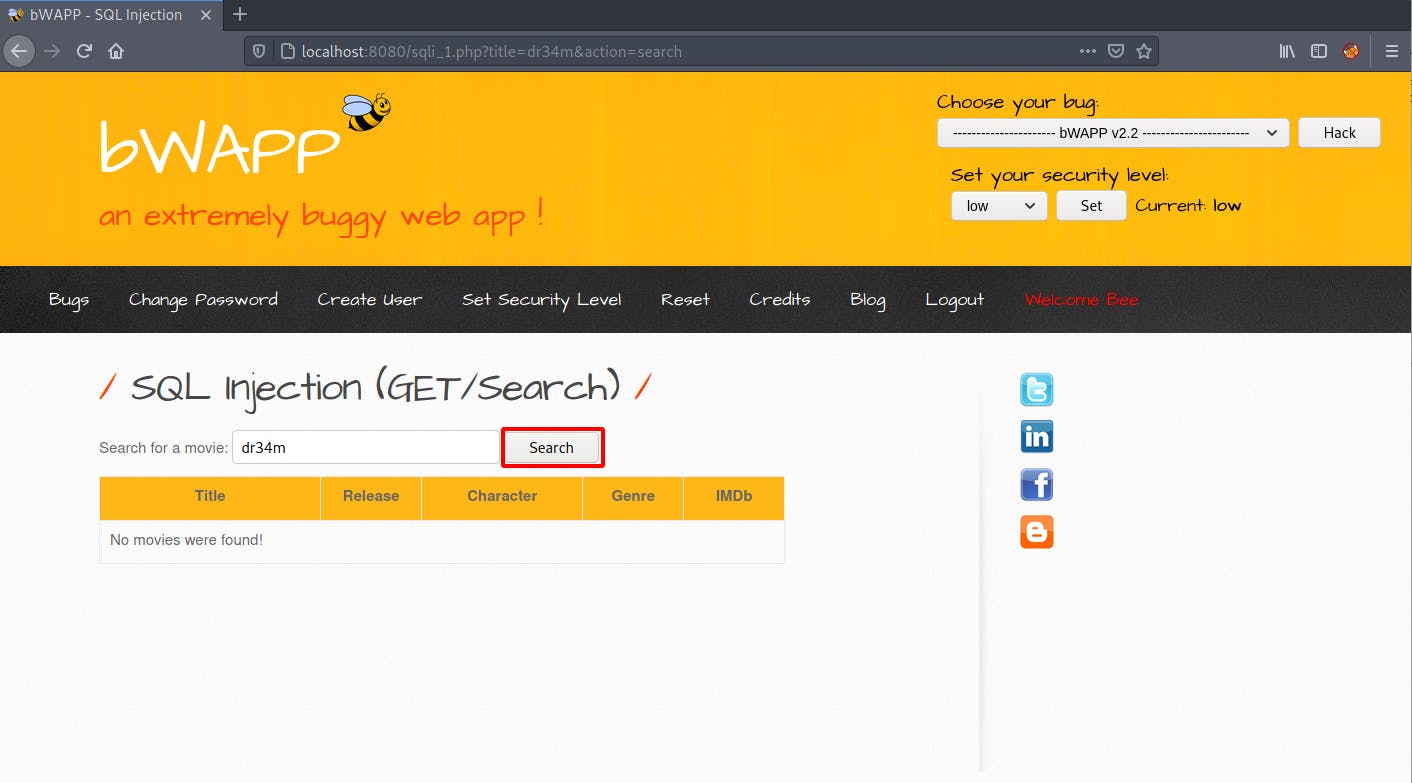Click the Pocket save icon
This screenshot has width=1412, height=783.
(x=1116, y=51)
